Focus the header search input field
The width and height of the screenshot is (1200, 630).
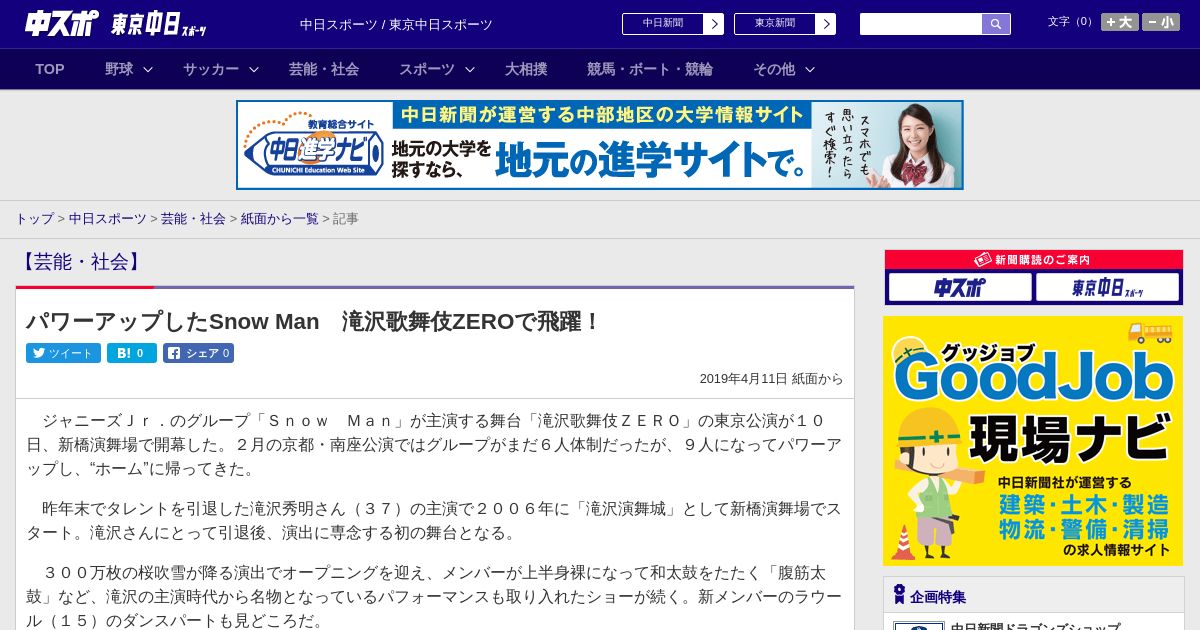click(x=921, y=24)
